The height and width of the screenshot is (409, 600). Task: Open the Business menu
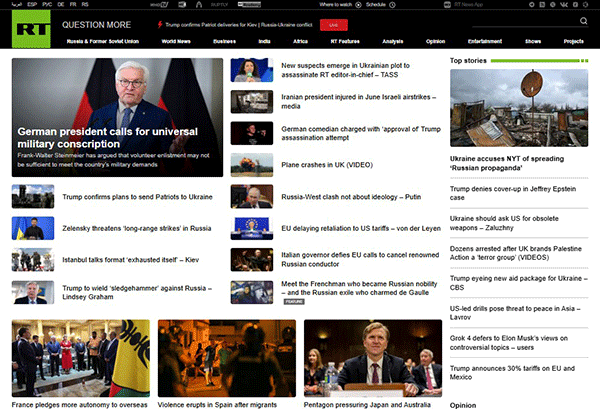tap(225, 41)
